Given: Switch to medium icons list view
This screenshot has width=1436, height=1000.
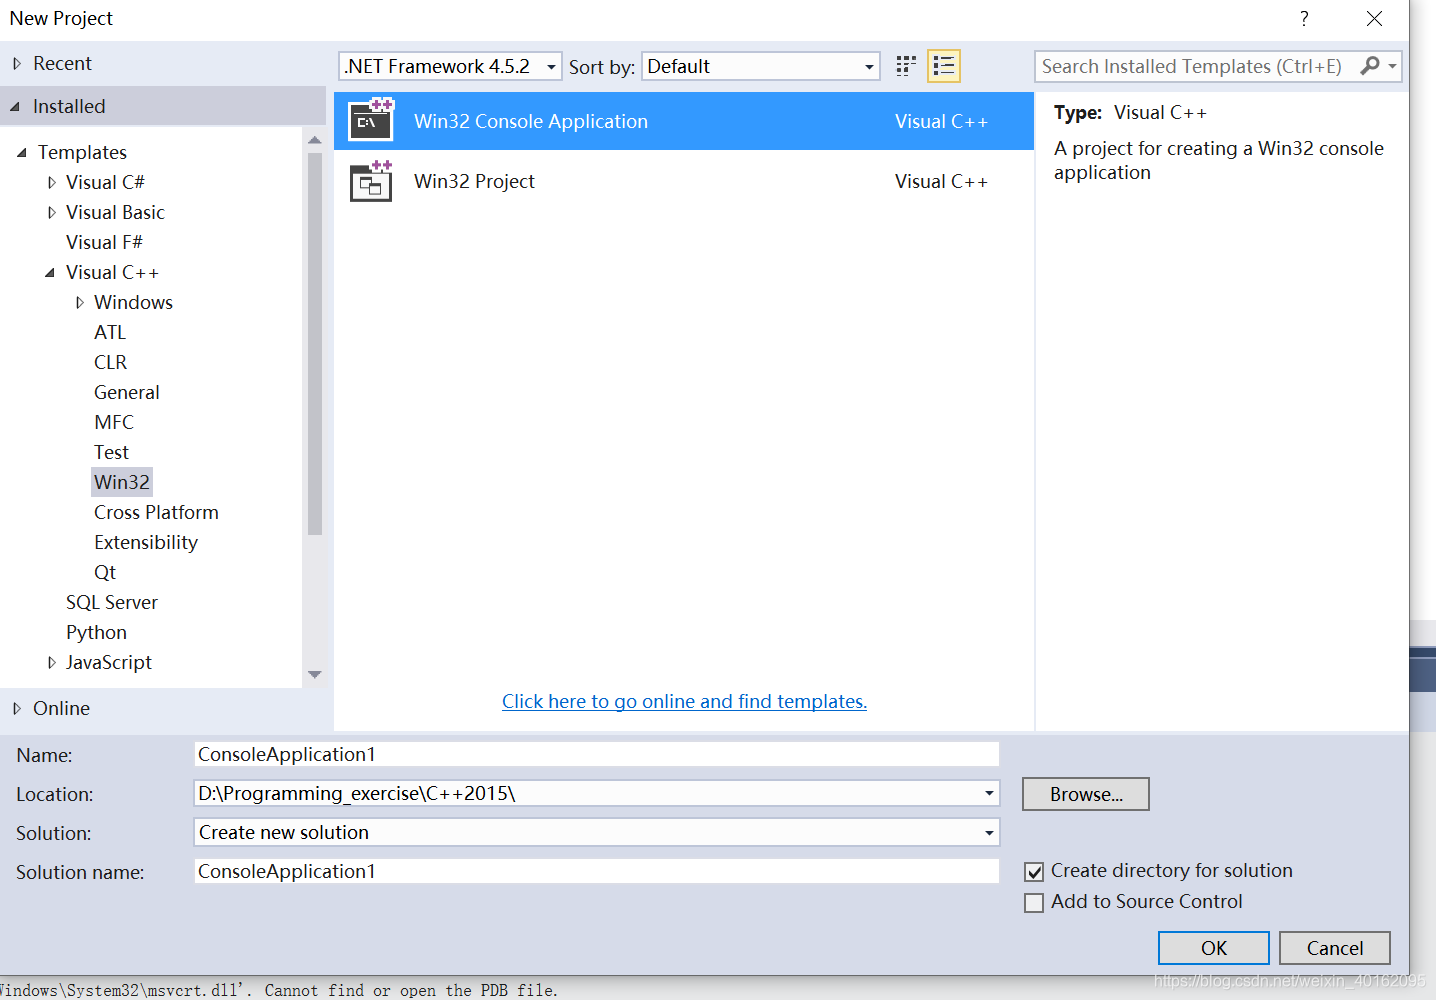Looking at the screenshot, I should [x=944, y=66].
